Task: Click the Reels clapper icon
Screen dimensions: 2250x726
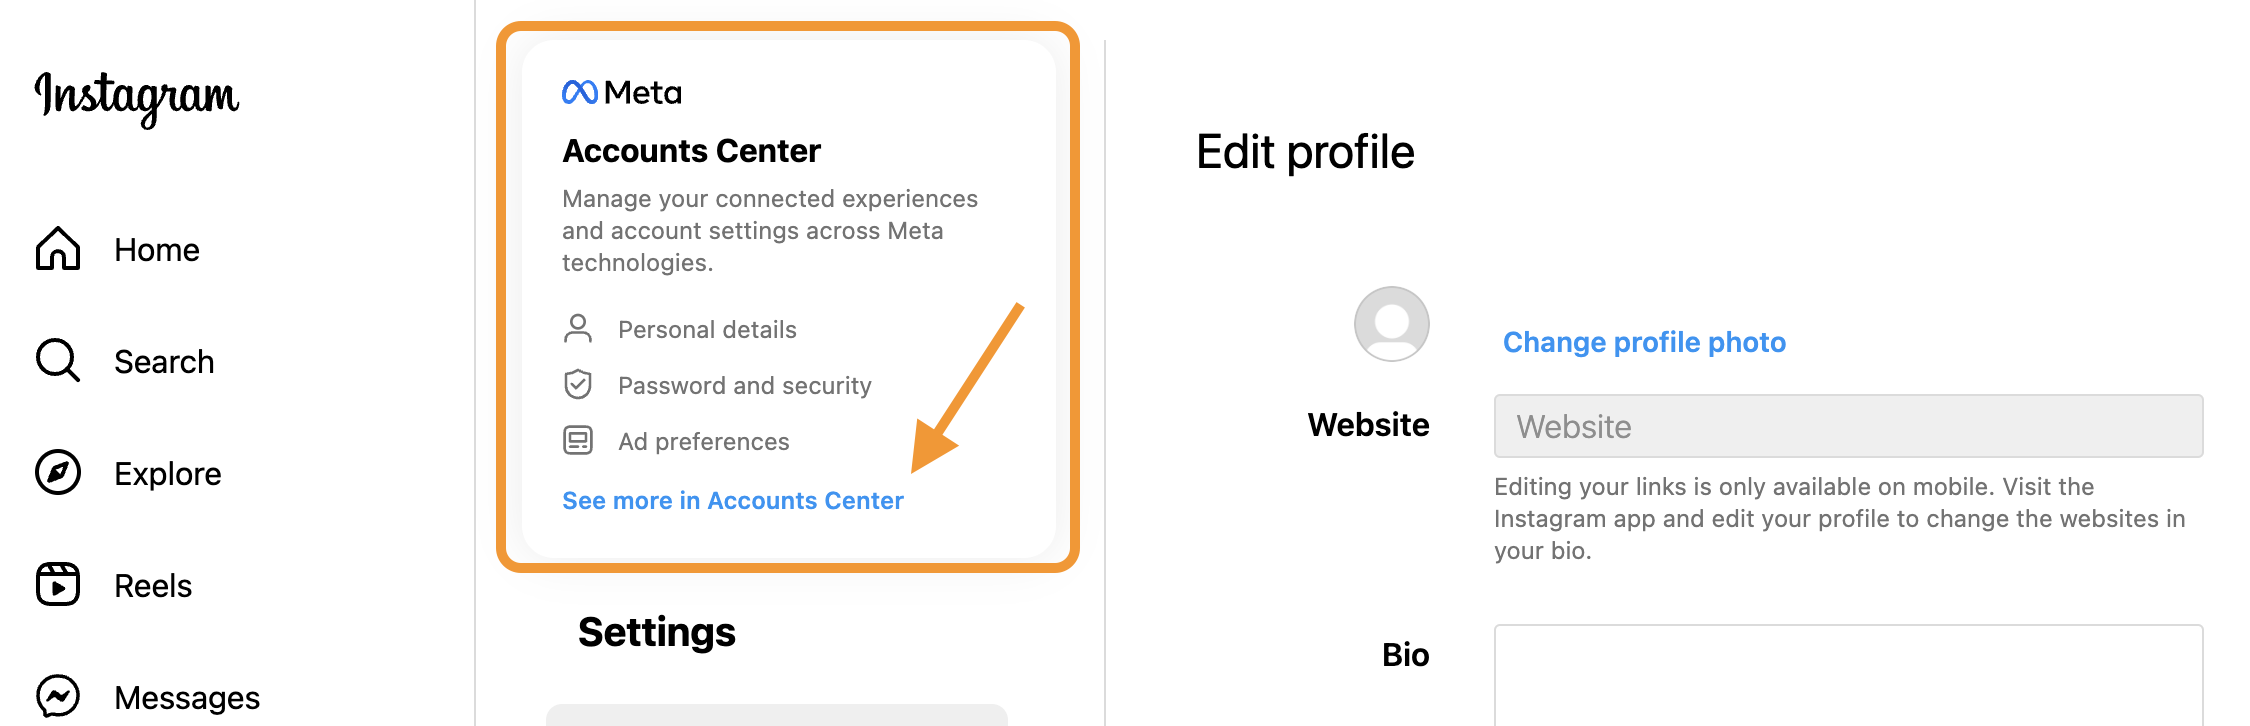Action: (x=58, y=585)
